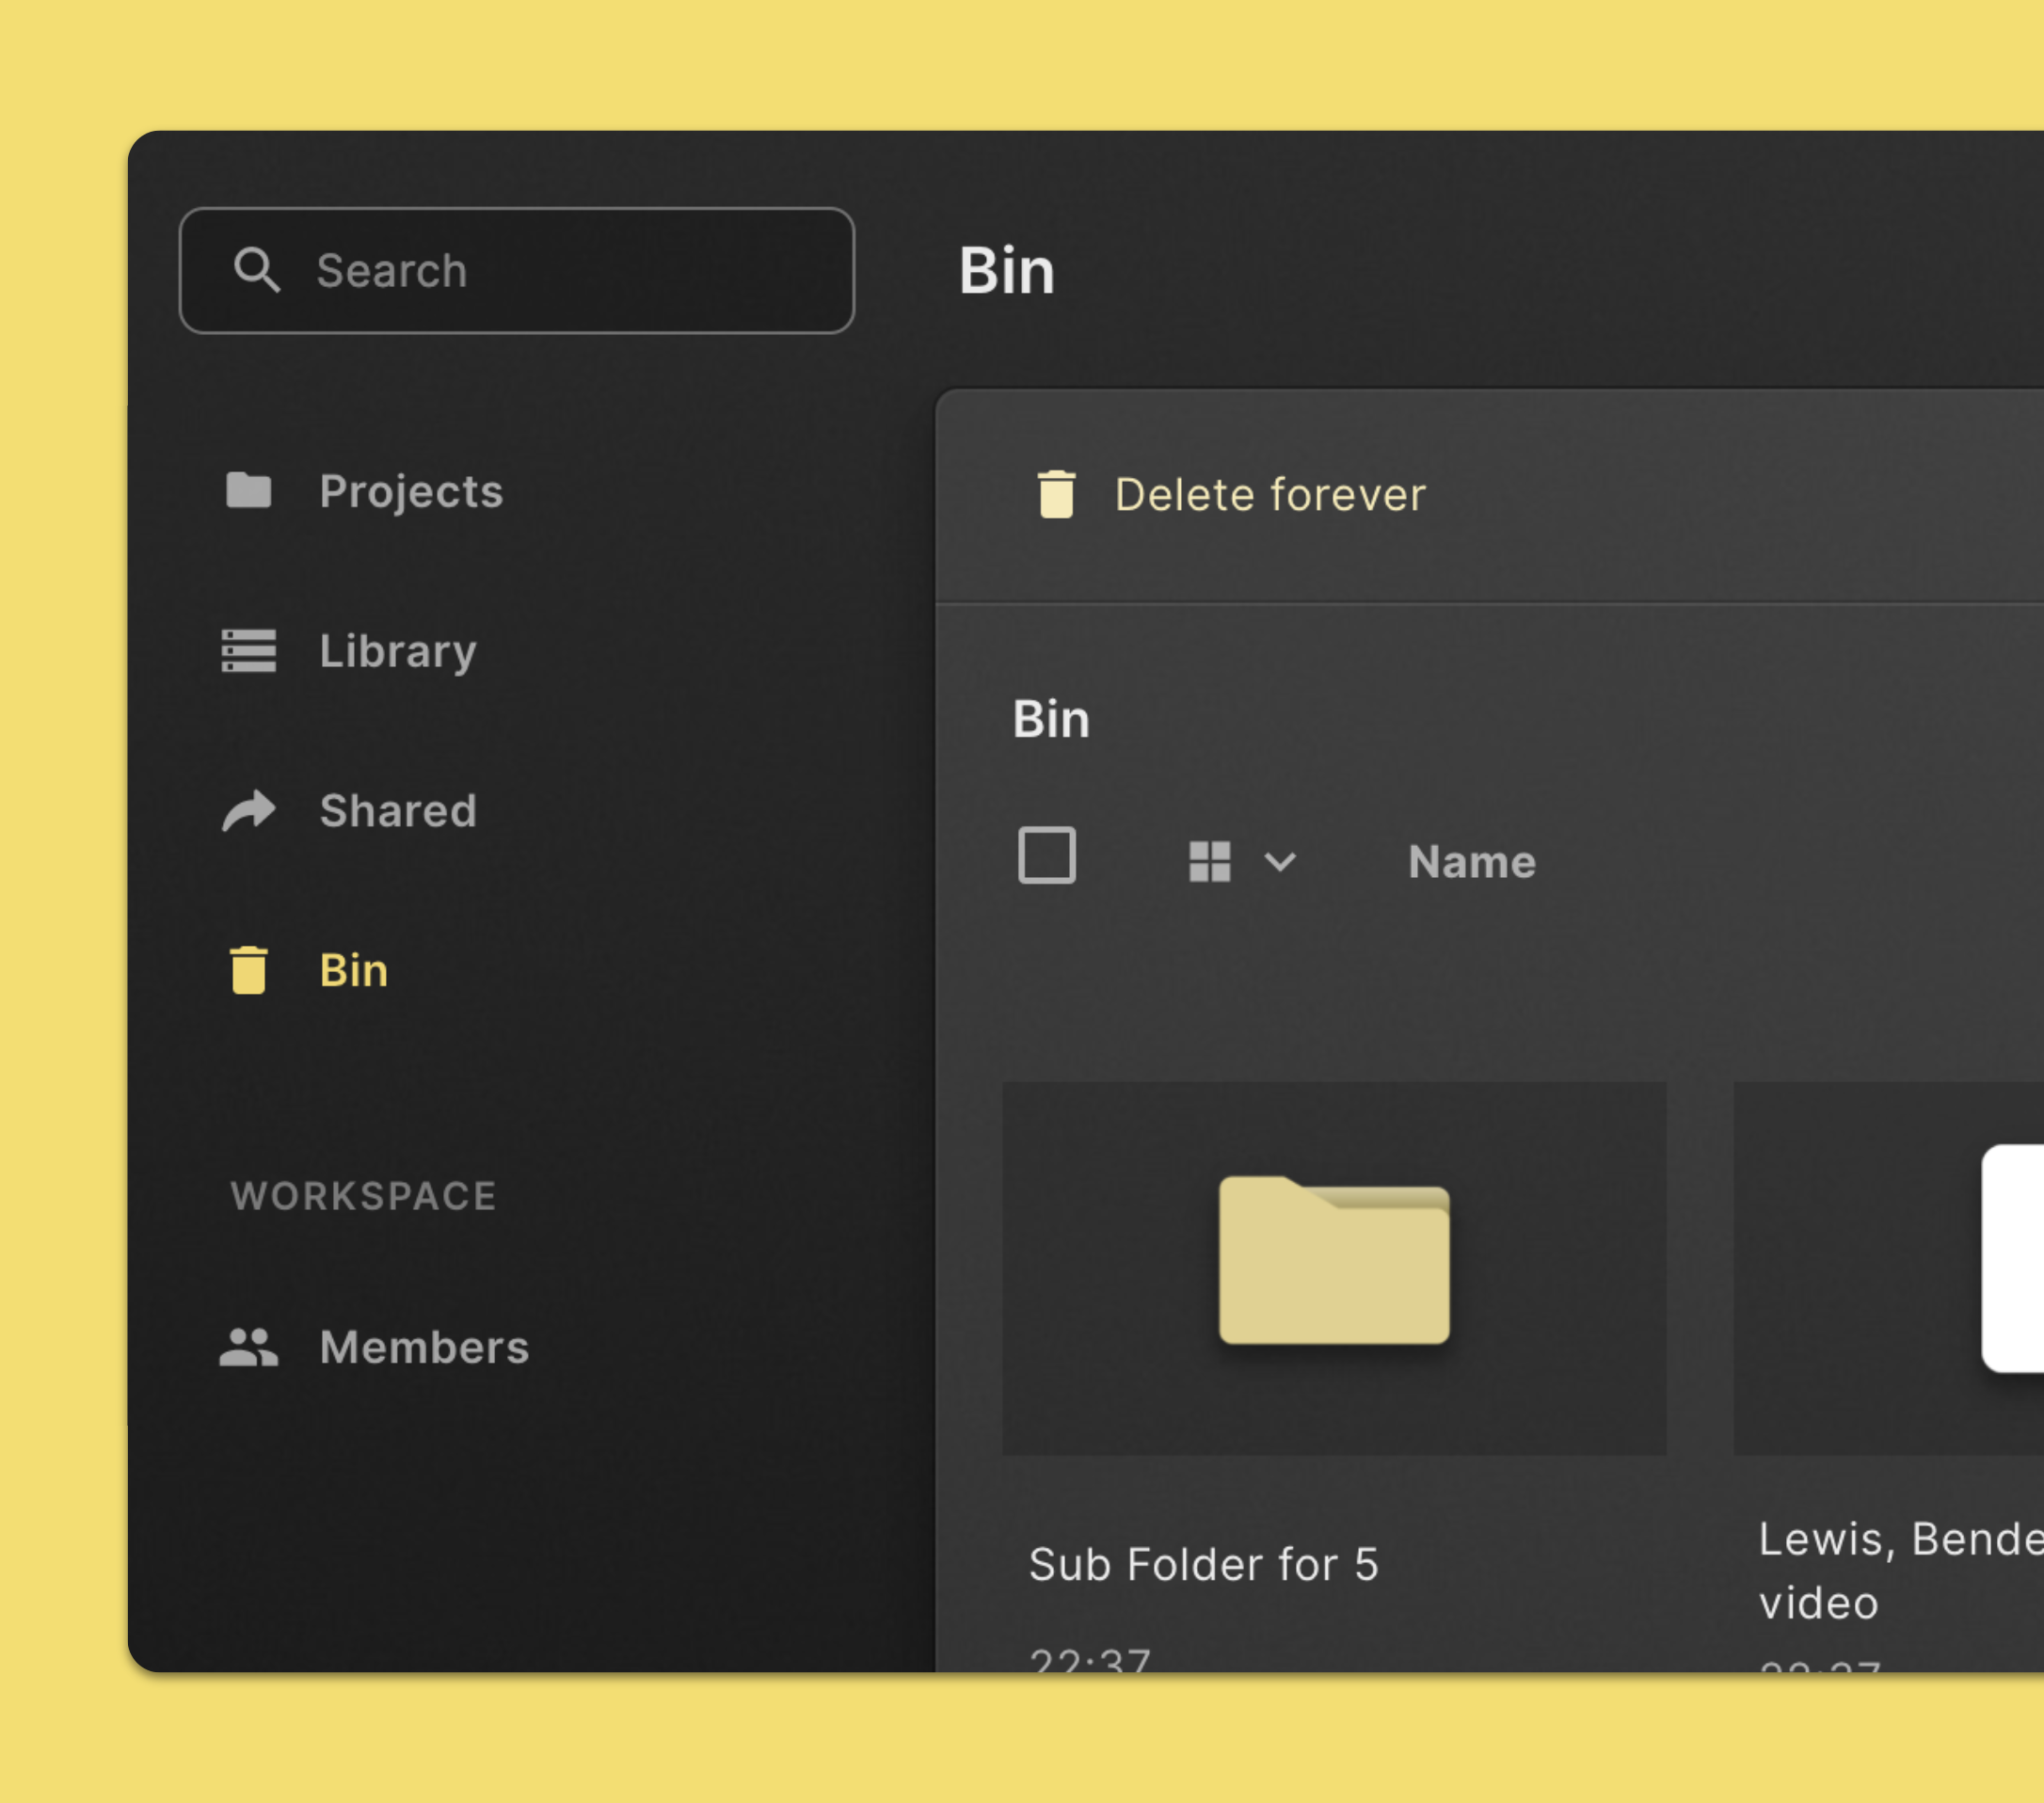Open Members under Workspace
The width and height of the screenshot is (2044, 1803).
coord(424,1347)
